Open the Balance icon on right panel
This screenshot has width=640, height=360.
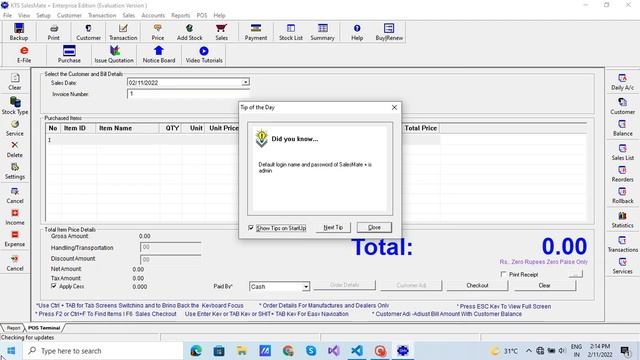(x=622, y=128)
